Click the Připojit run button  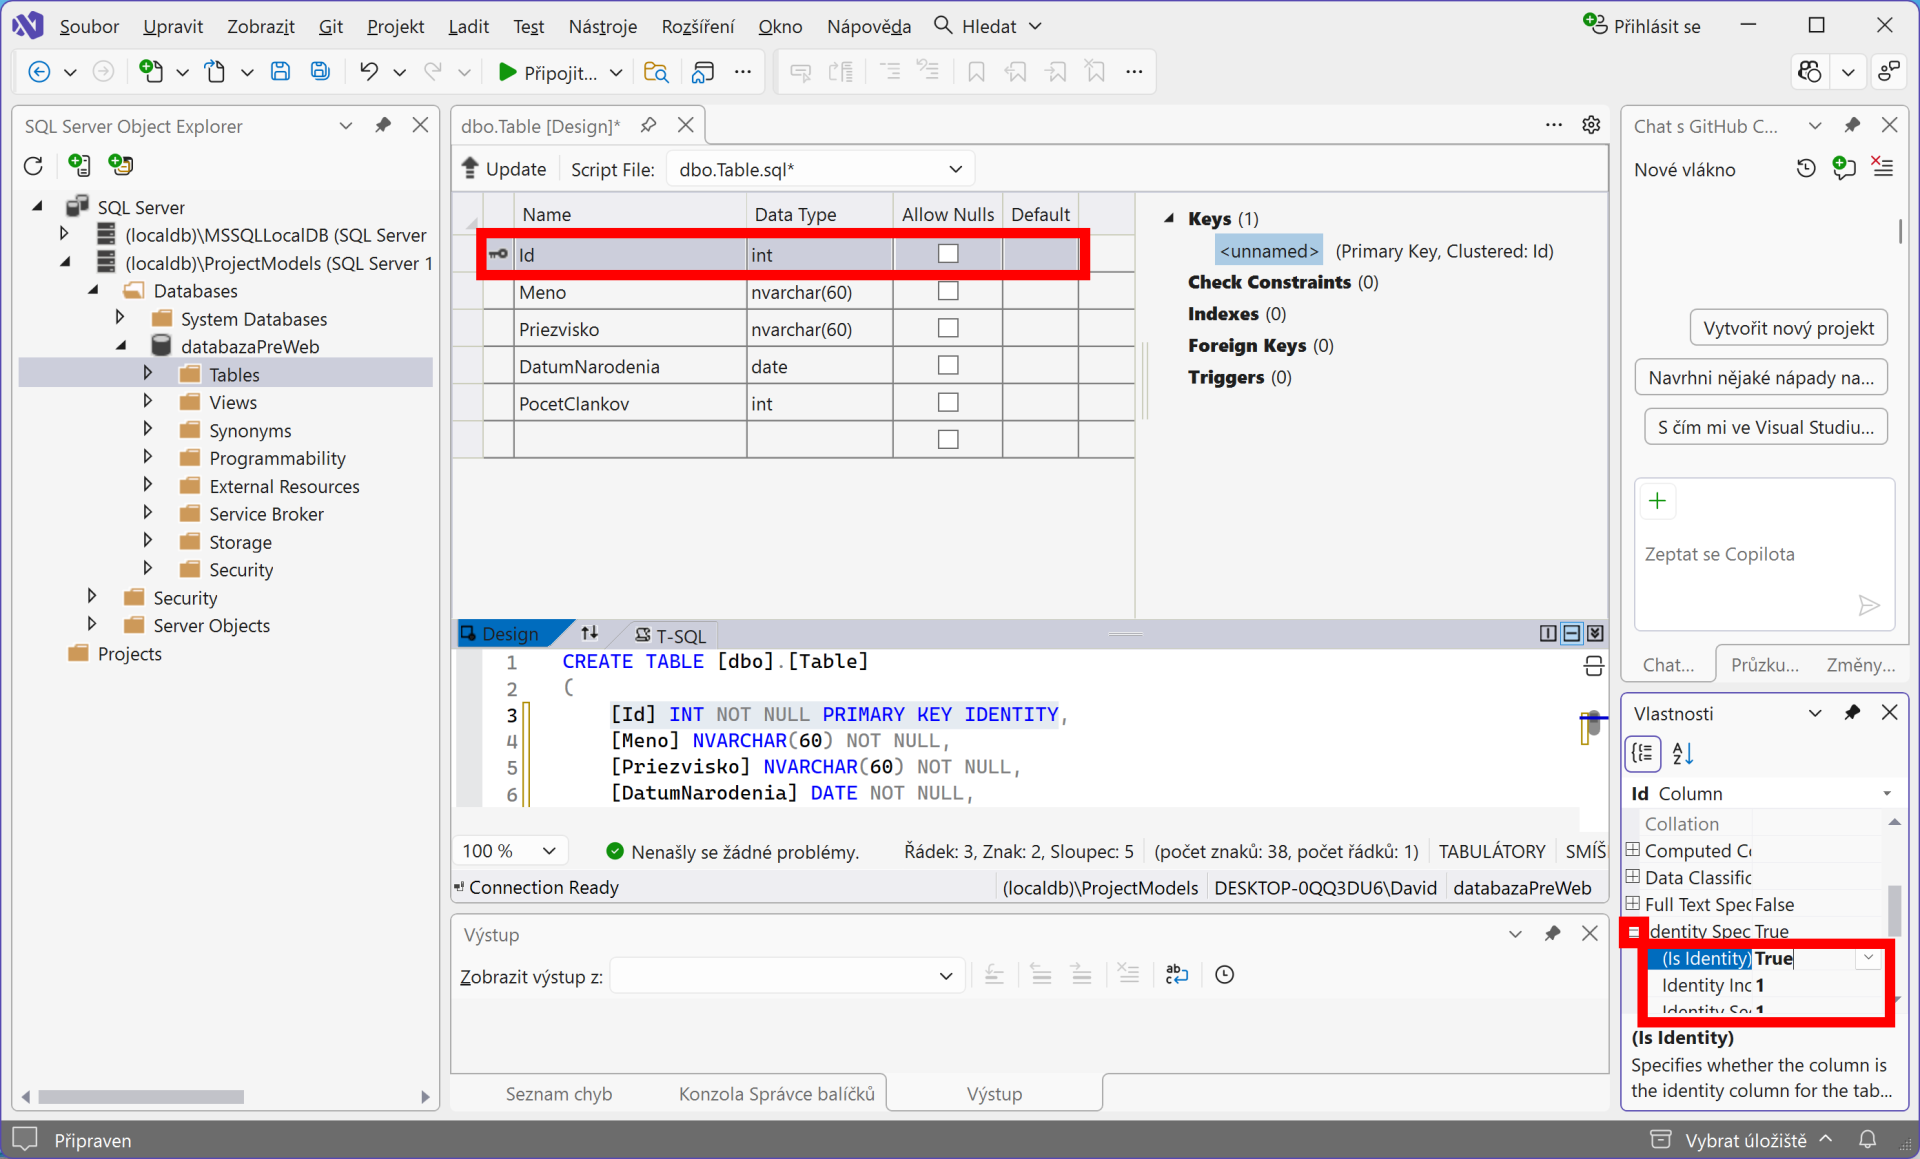click(x=548, y=72)
